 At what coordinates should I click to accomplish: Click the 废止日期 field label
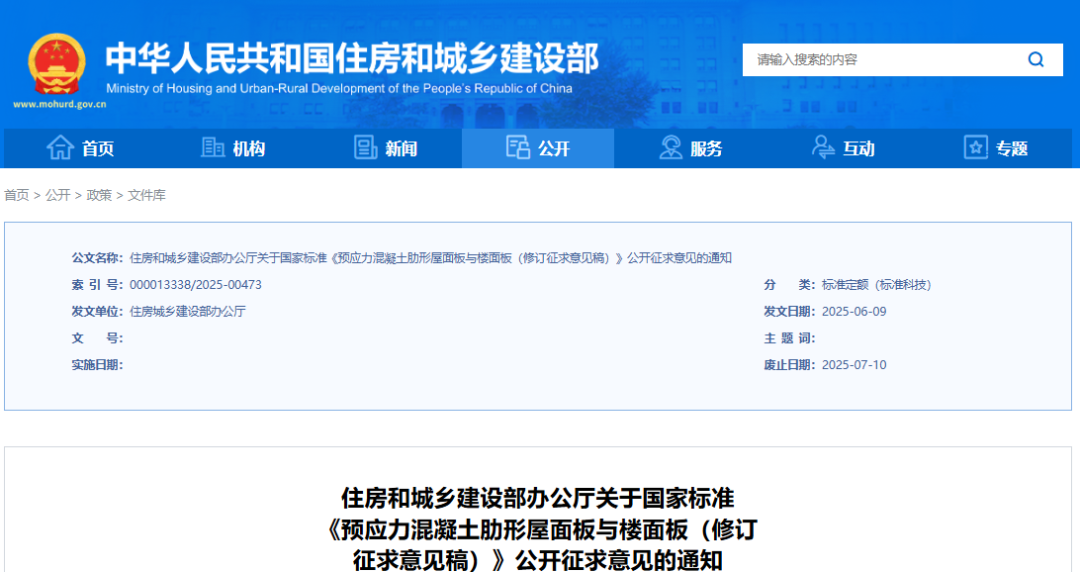click(x=789, y=365)
